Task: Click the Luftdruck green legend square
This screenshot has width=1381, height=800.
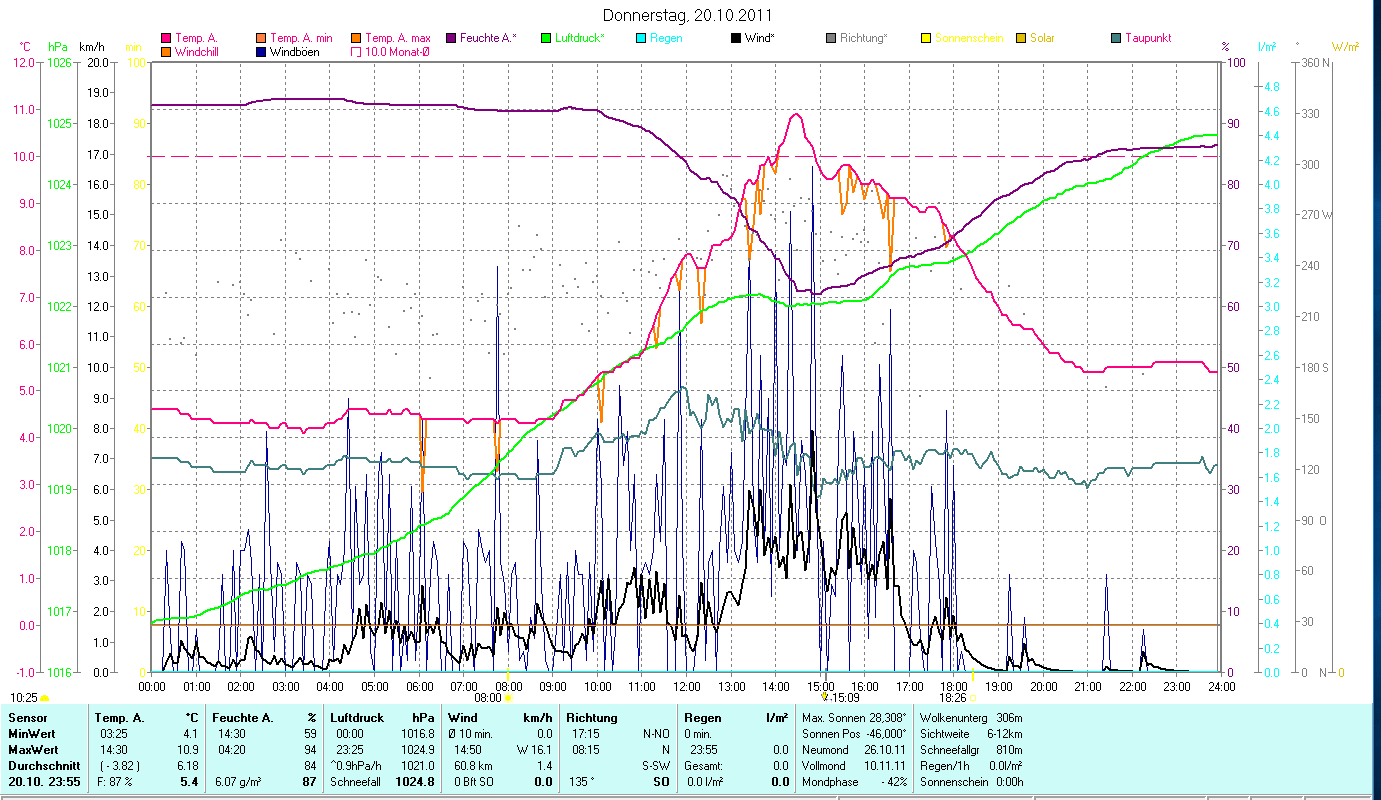Action: pos(546,38)
